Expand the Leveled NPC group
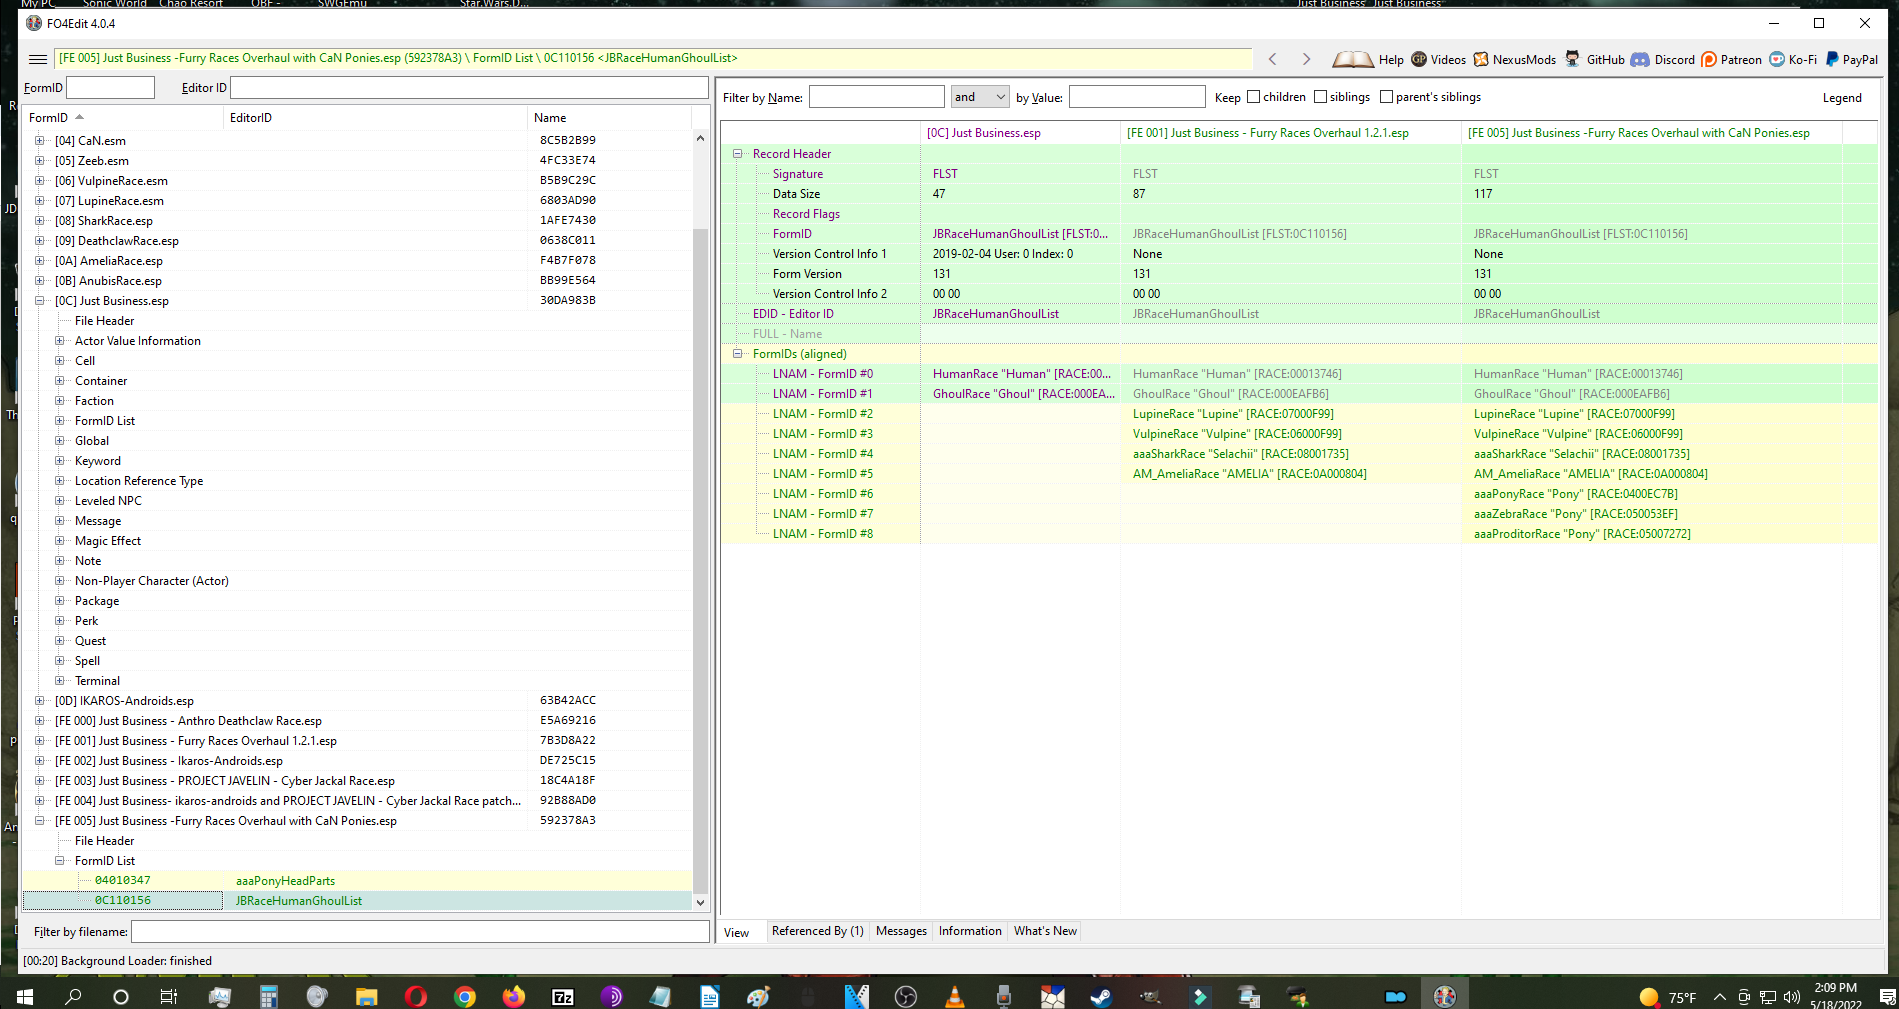This screenshot has height=1009, width=1899. (x=59, y=501)
